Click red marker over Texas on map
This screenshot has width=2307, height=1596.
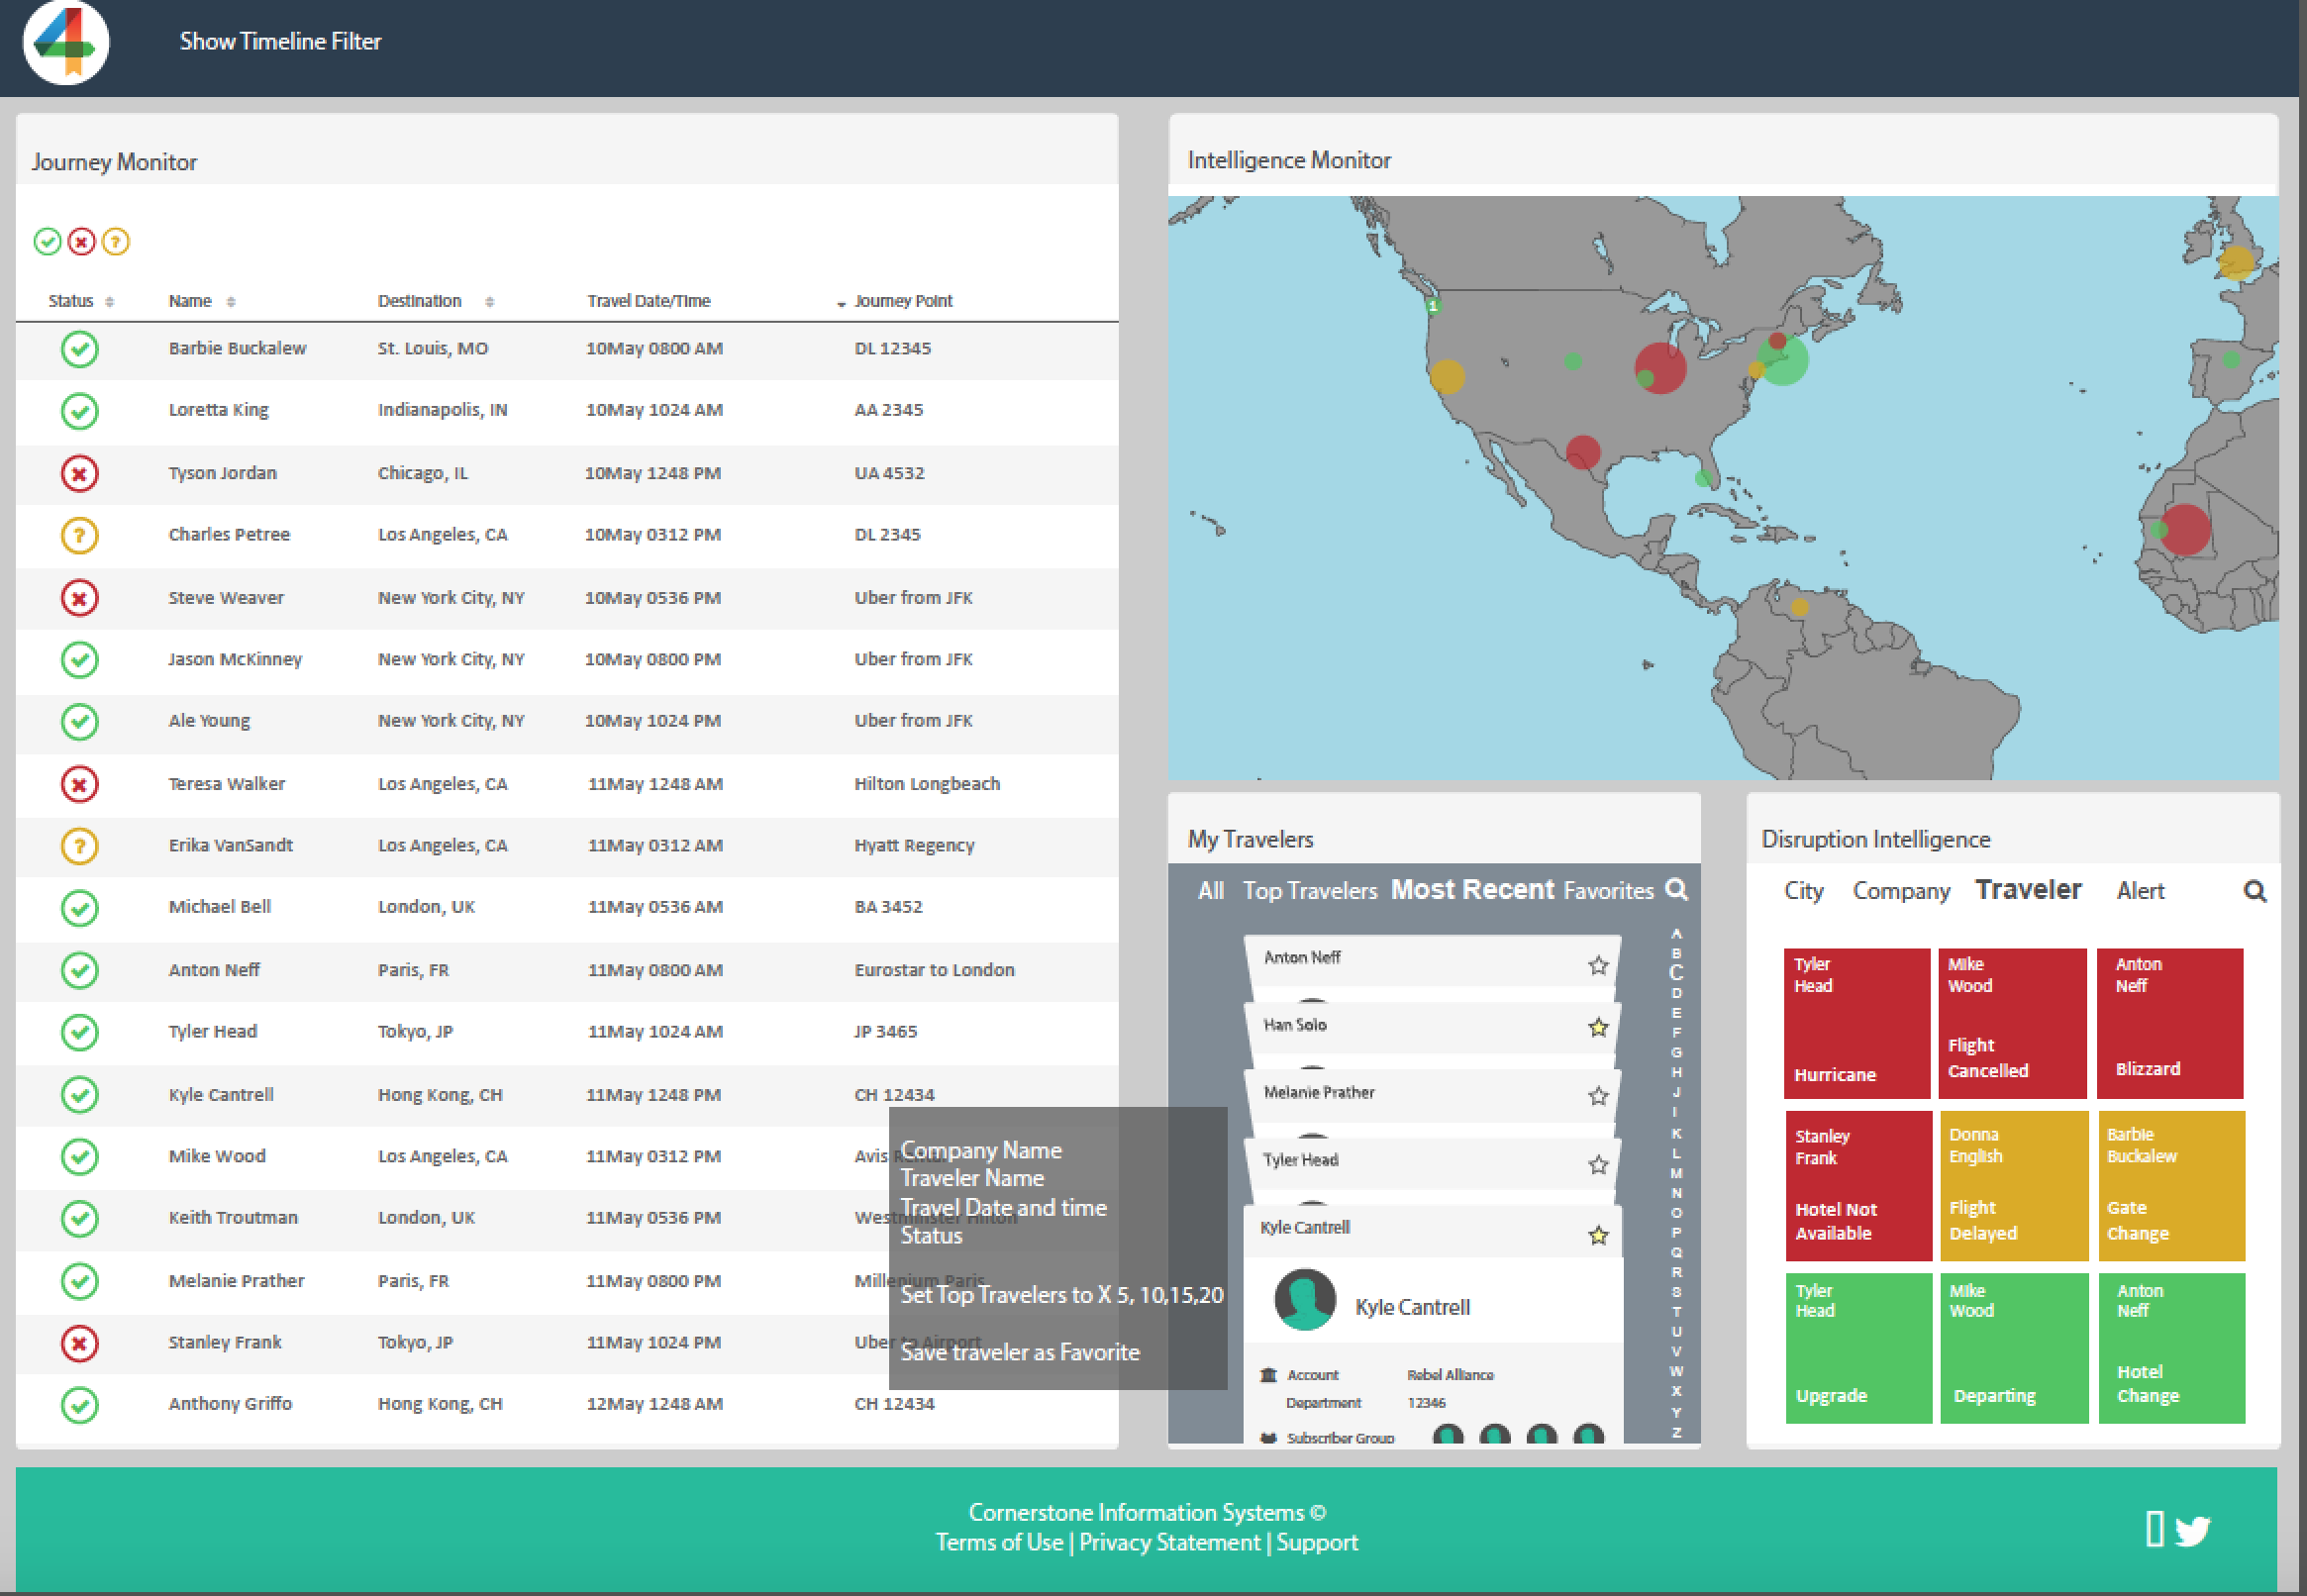(x=1583, y=452)
